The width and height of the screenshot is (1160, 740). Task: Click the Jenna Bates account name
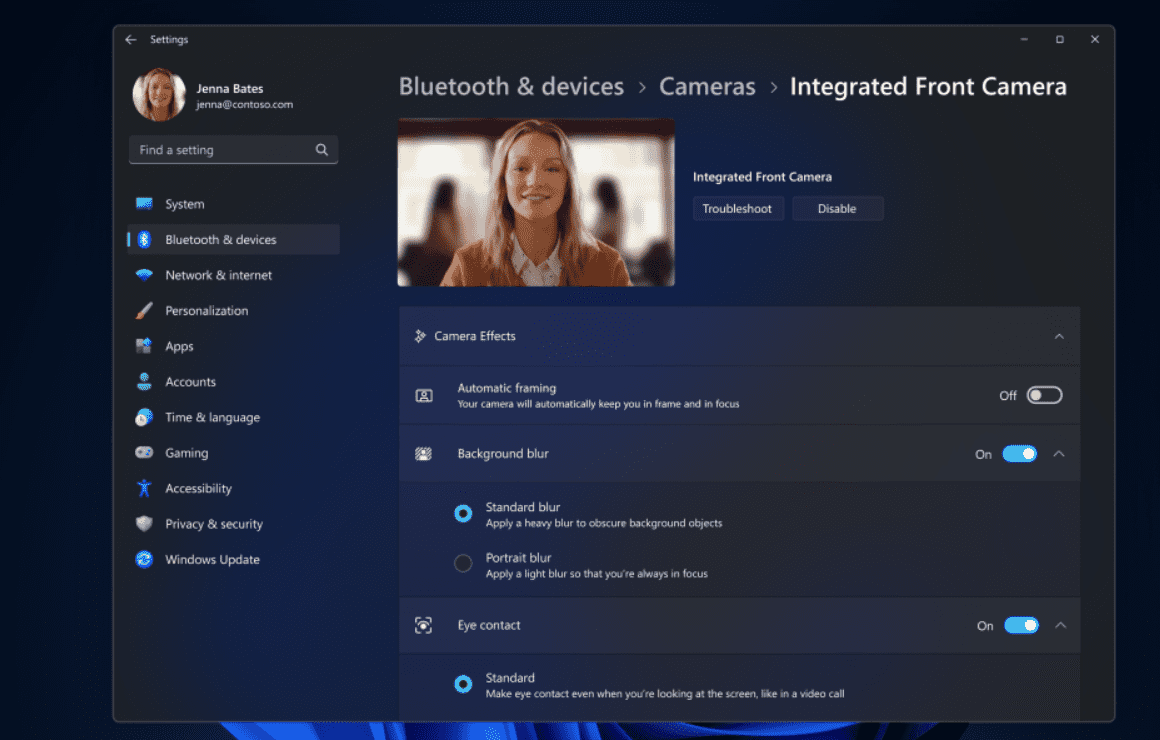point(230,88)
